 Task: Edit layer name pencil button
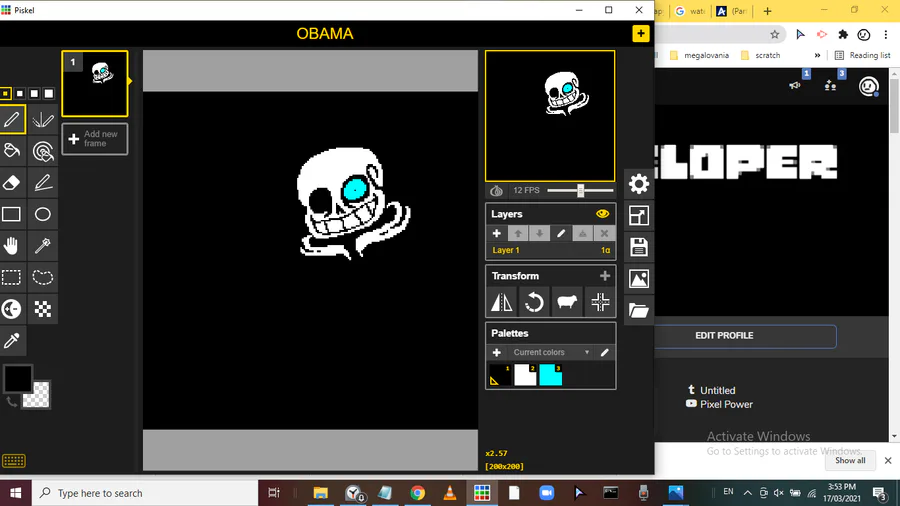[x=561, y=233]
